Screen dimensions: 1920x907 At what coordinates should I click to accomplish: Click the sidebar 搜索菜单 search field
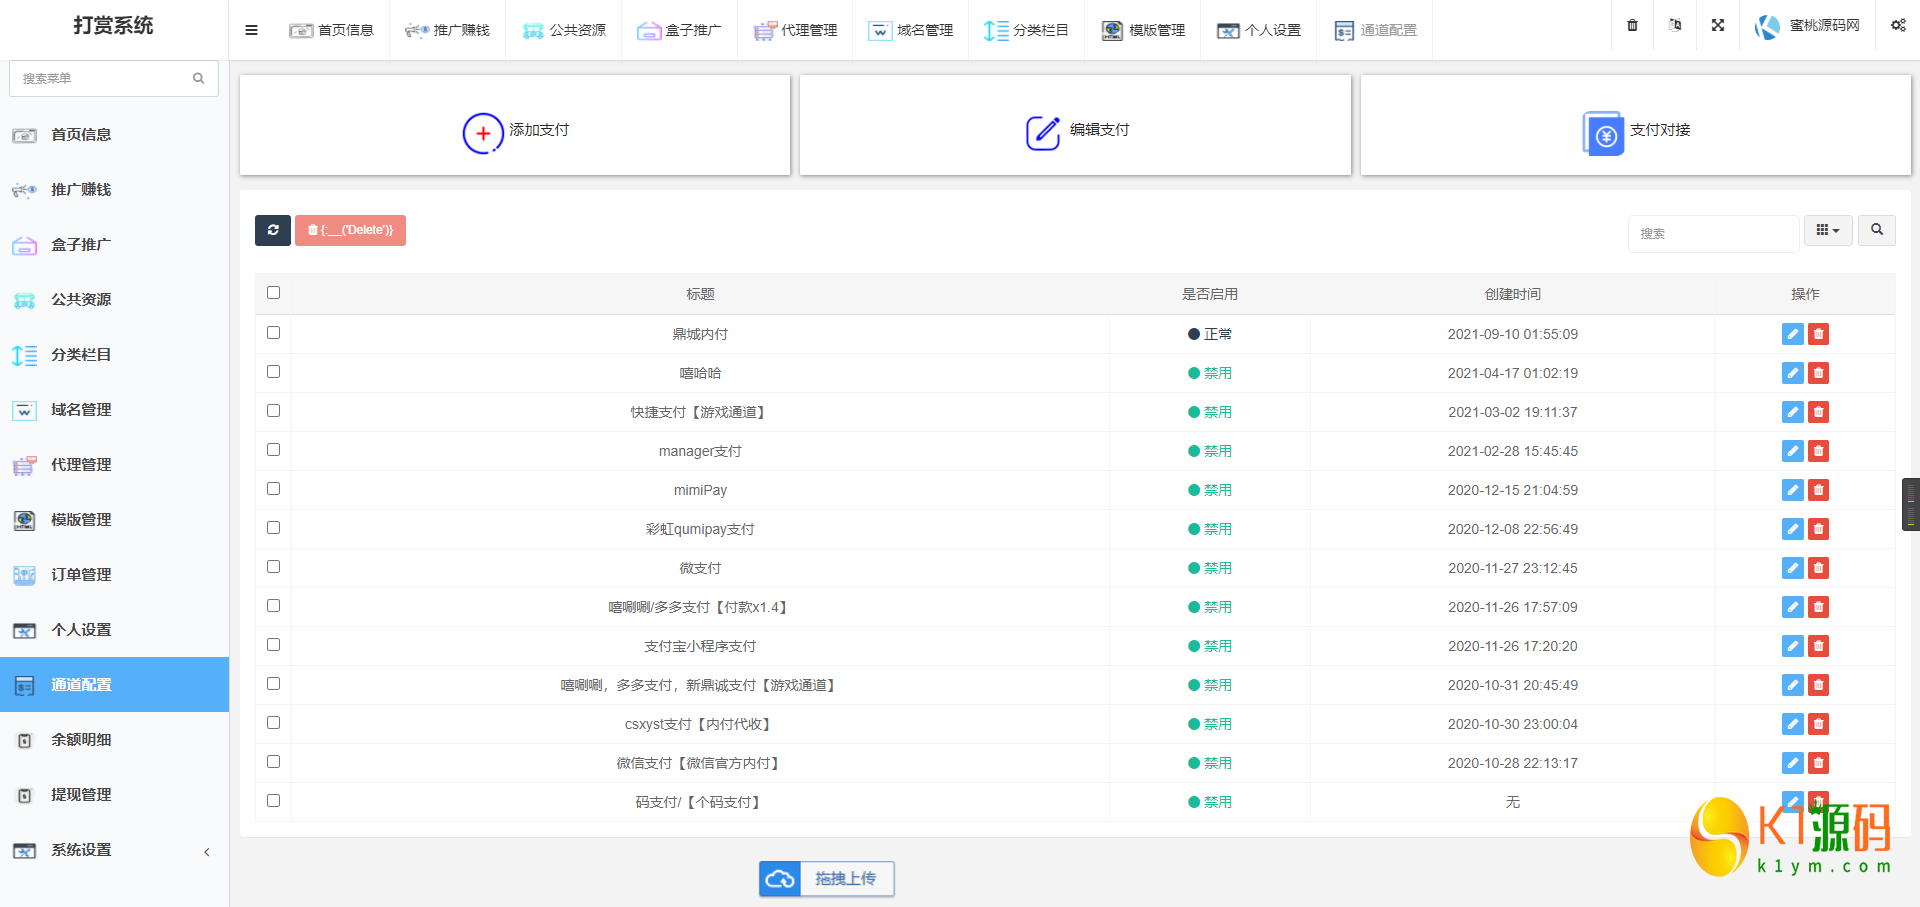[x=105, y=78]
